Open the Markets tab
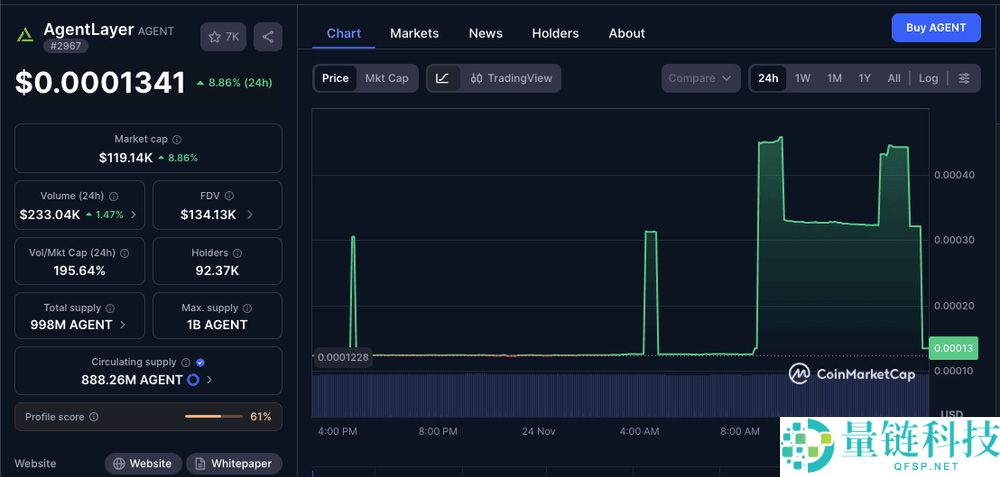1000x477 pixels. 414,33
